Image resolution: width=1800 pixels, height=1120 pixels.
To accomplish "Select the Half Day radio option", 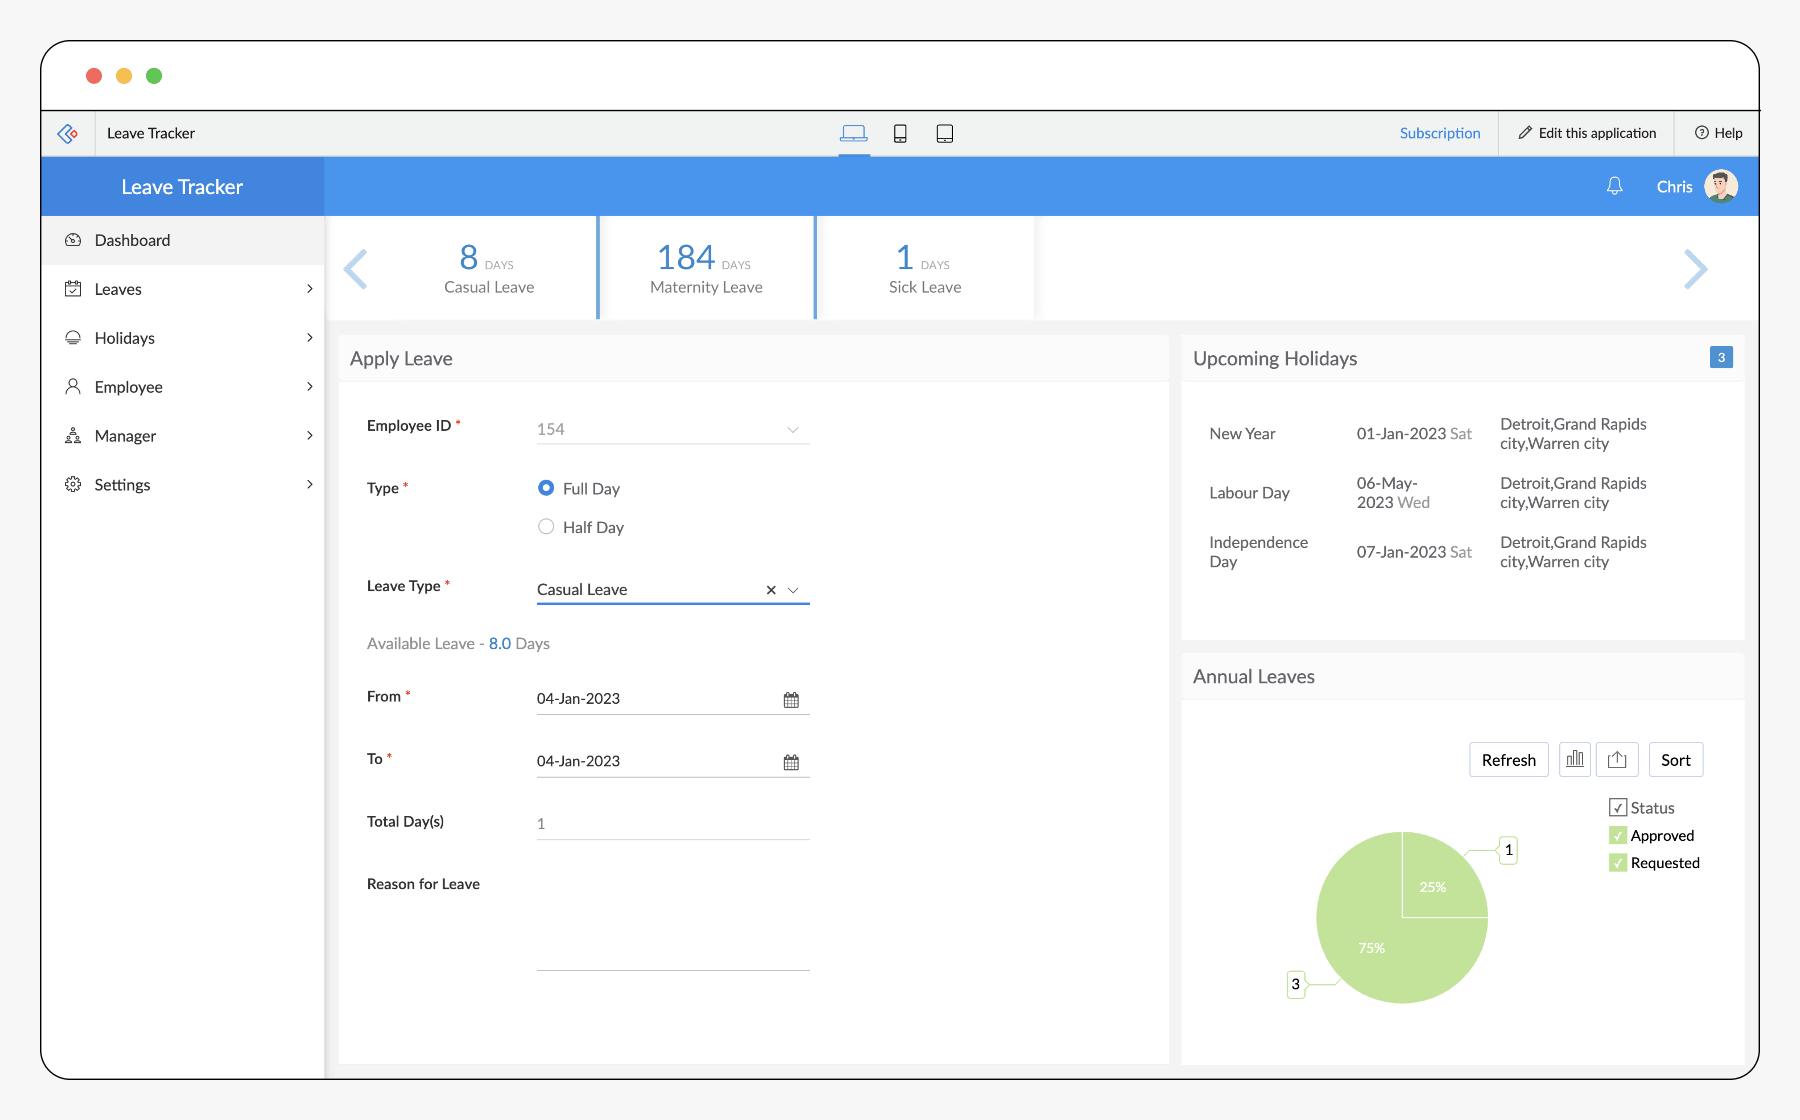I will pos(546,527).
